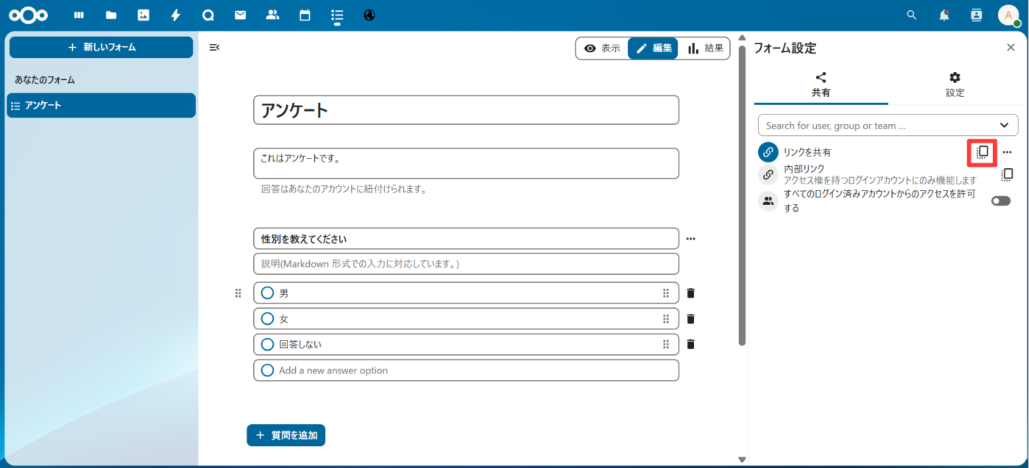Collapse the left navigation with toggle icon
Screen dimensions: 1029x468
point(214,48)
